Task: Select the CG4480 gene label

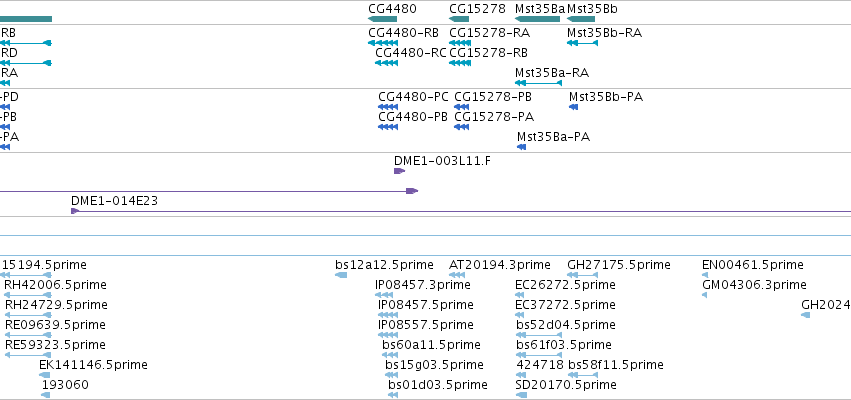Action: [x=392, y=9]
